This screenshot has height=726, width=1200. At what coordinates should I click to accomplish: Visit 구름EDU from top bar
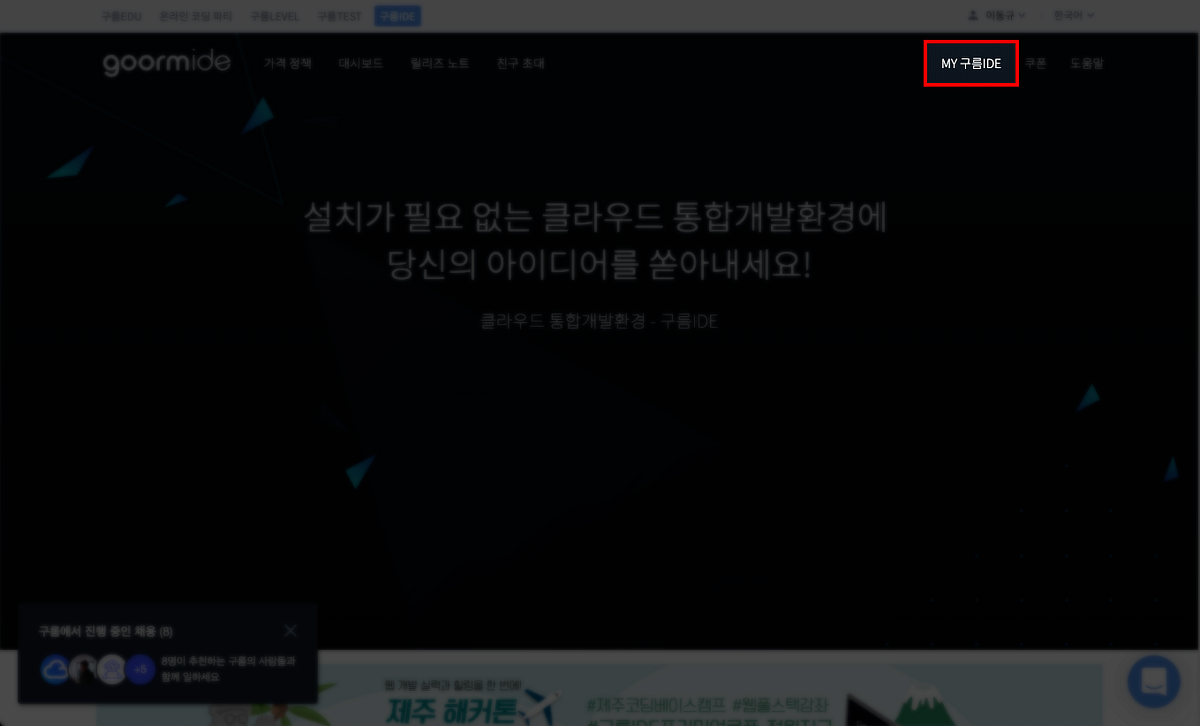pos(120,15)
